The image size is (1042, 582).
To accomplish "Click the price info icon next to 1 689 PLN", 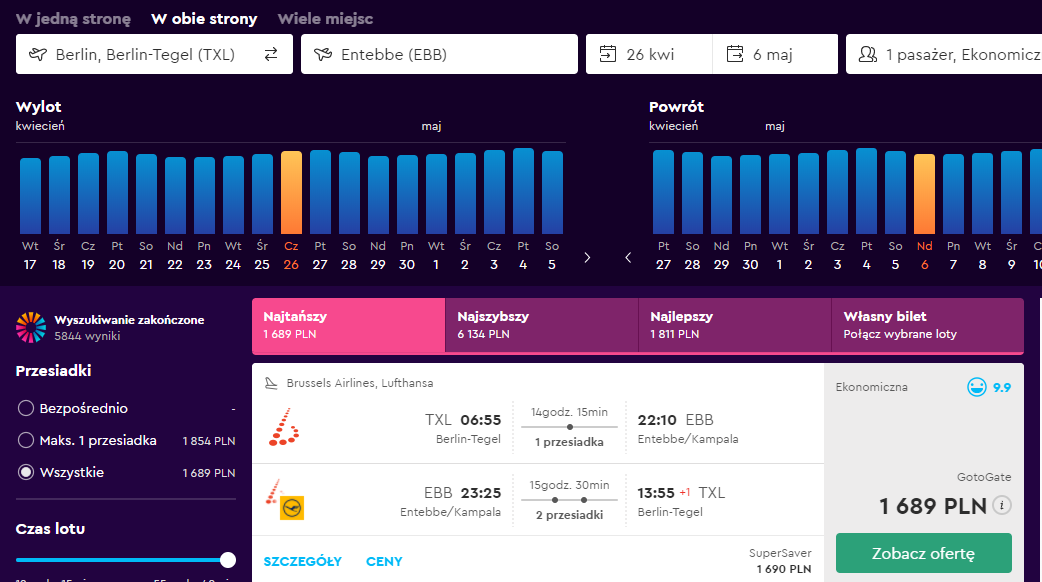I will coord(1002,506).
